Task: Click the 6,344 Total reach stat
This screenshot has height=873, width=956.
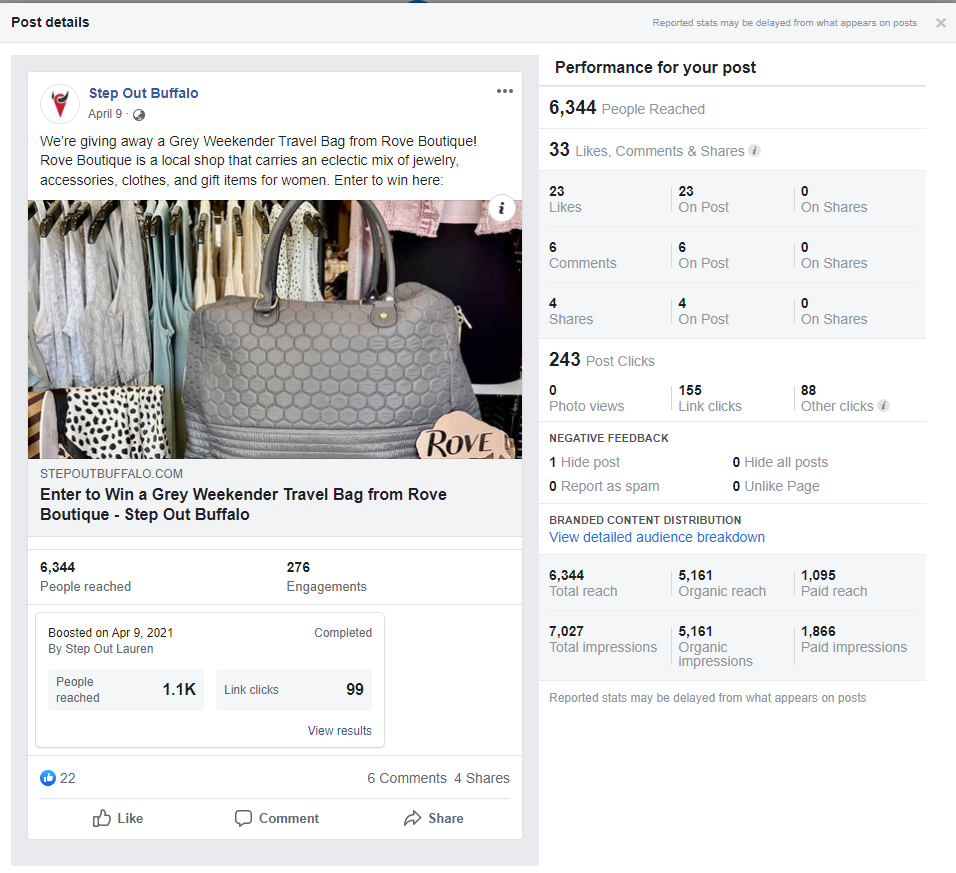Action: 583,583
